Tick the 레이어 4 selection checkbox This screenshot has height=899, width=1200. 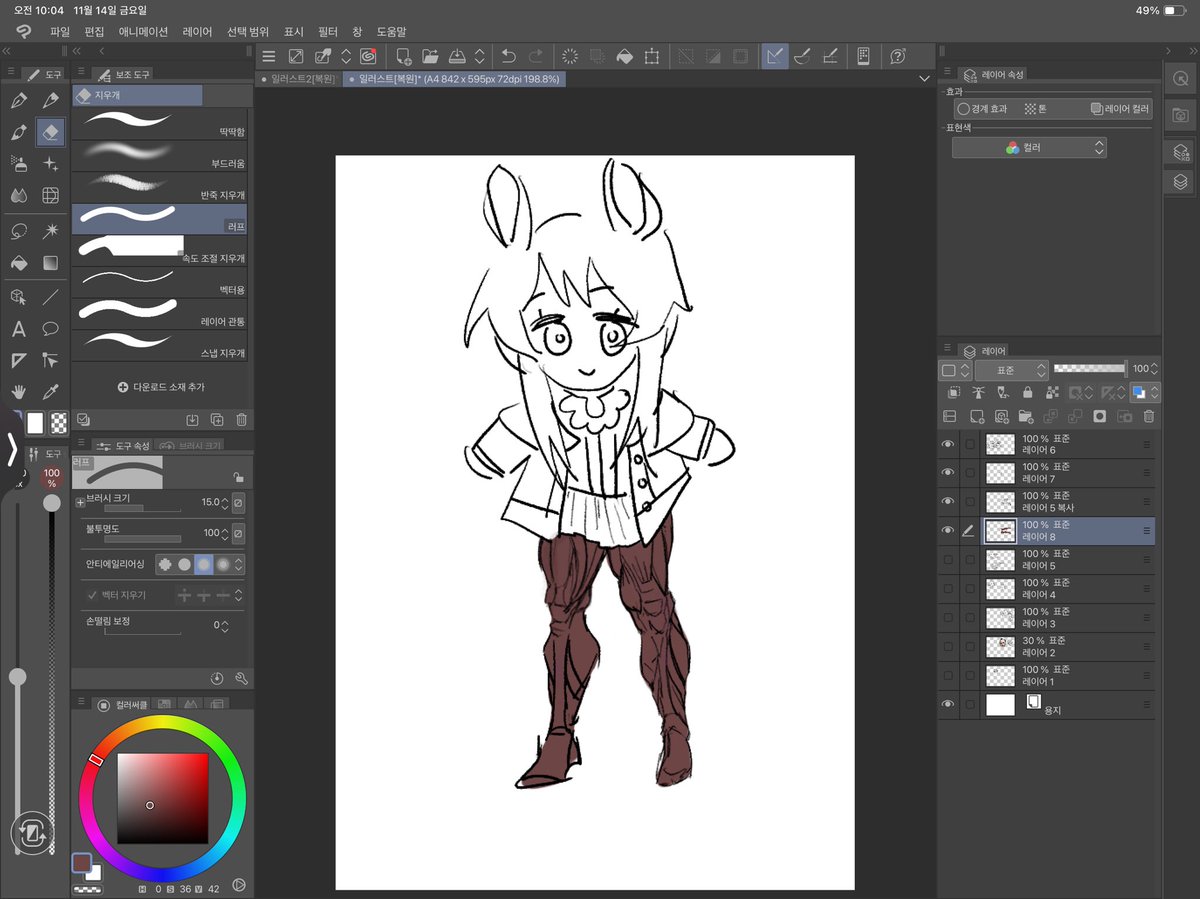(x=970, y=589)
